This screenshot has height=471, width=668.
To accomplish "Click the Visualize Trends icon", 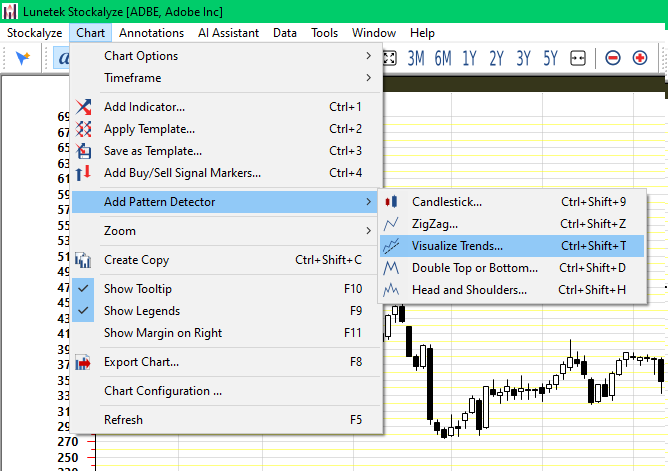I will tap(391, 246).
